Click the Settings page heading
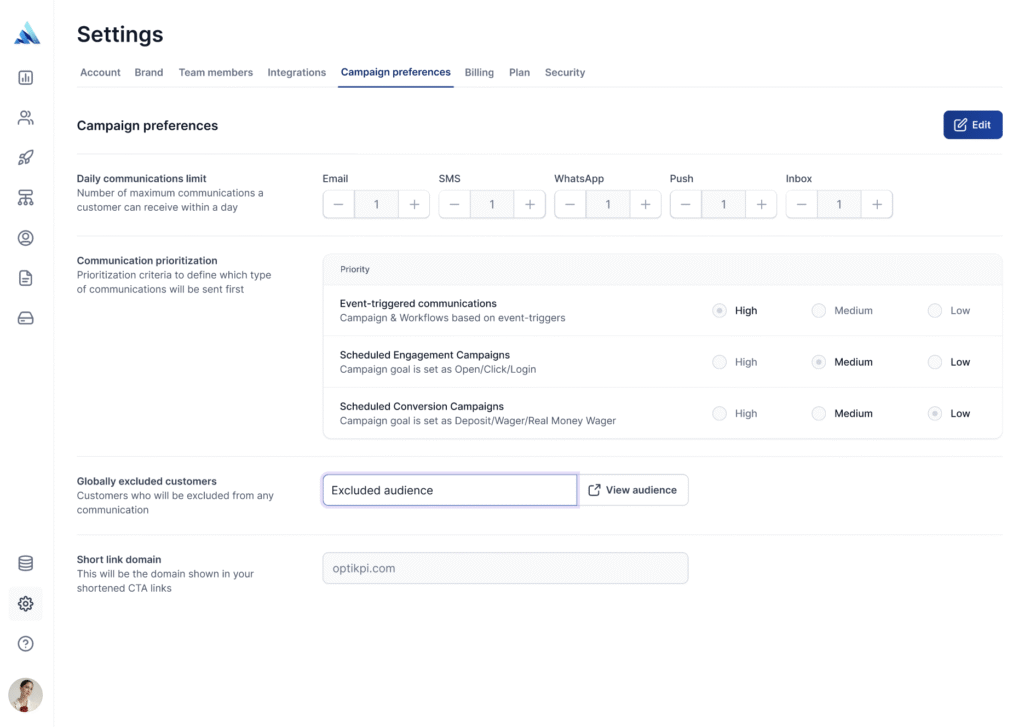 click(120, 34)
